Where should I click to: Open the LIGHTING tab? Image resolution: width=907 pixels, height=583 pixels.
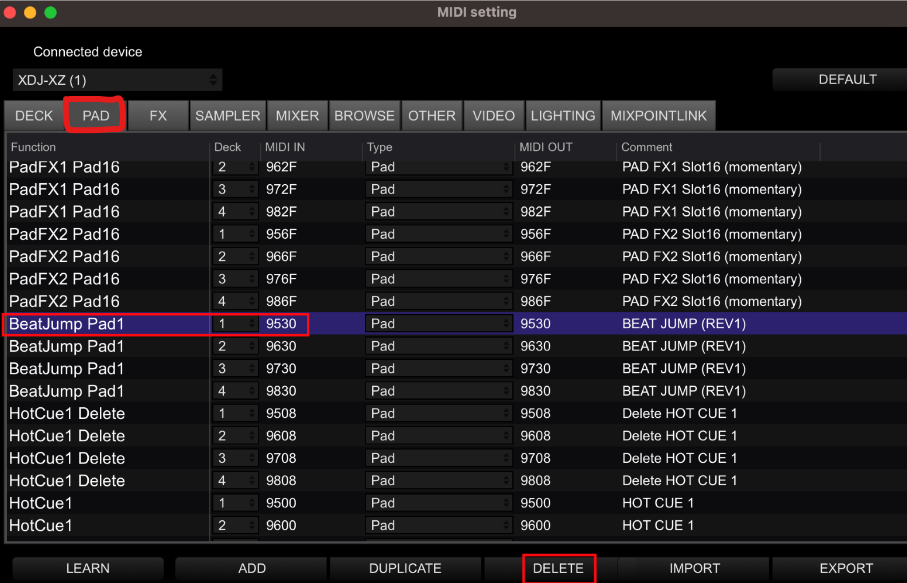pyautogui.click(x=562, y=115)
